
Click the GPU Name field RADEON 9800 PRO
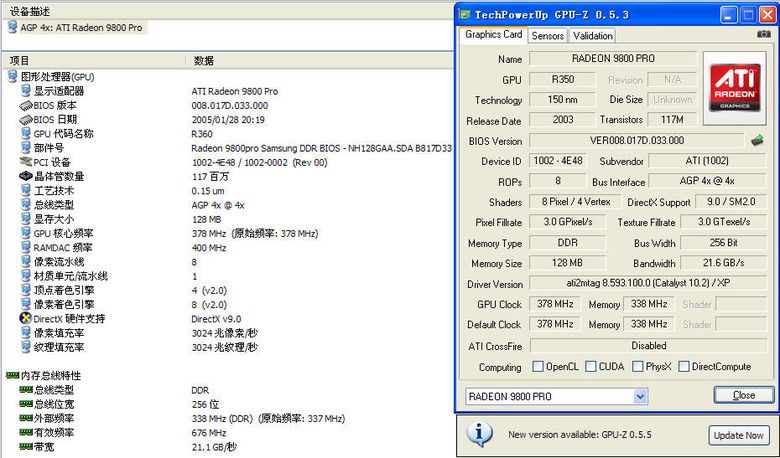pos(613,58)
